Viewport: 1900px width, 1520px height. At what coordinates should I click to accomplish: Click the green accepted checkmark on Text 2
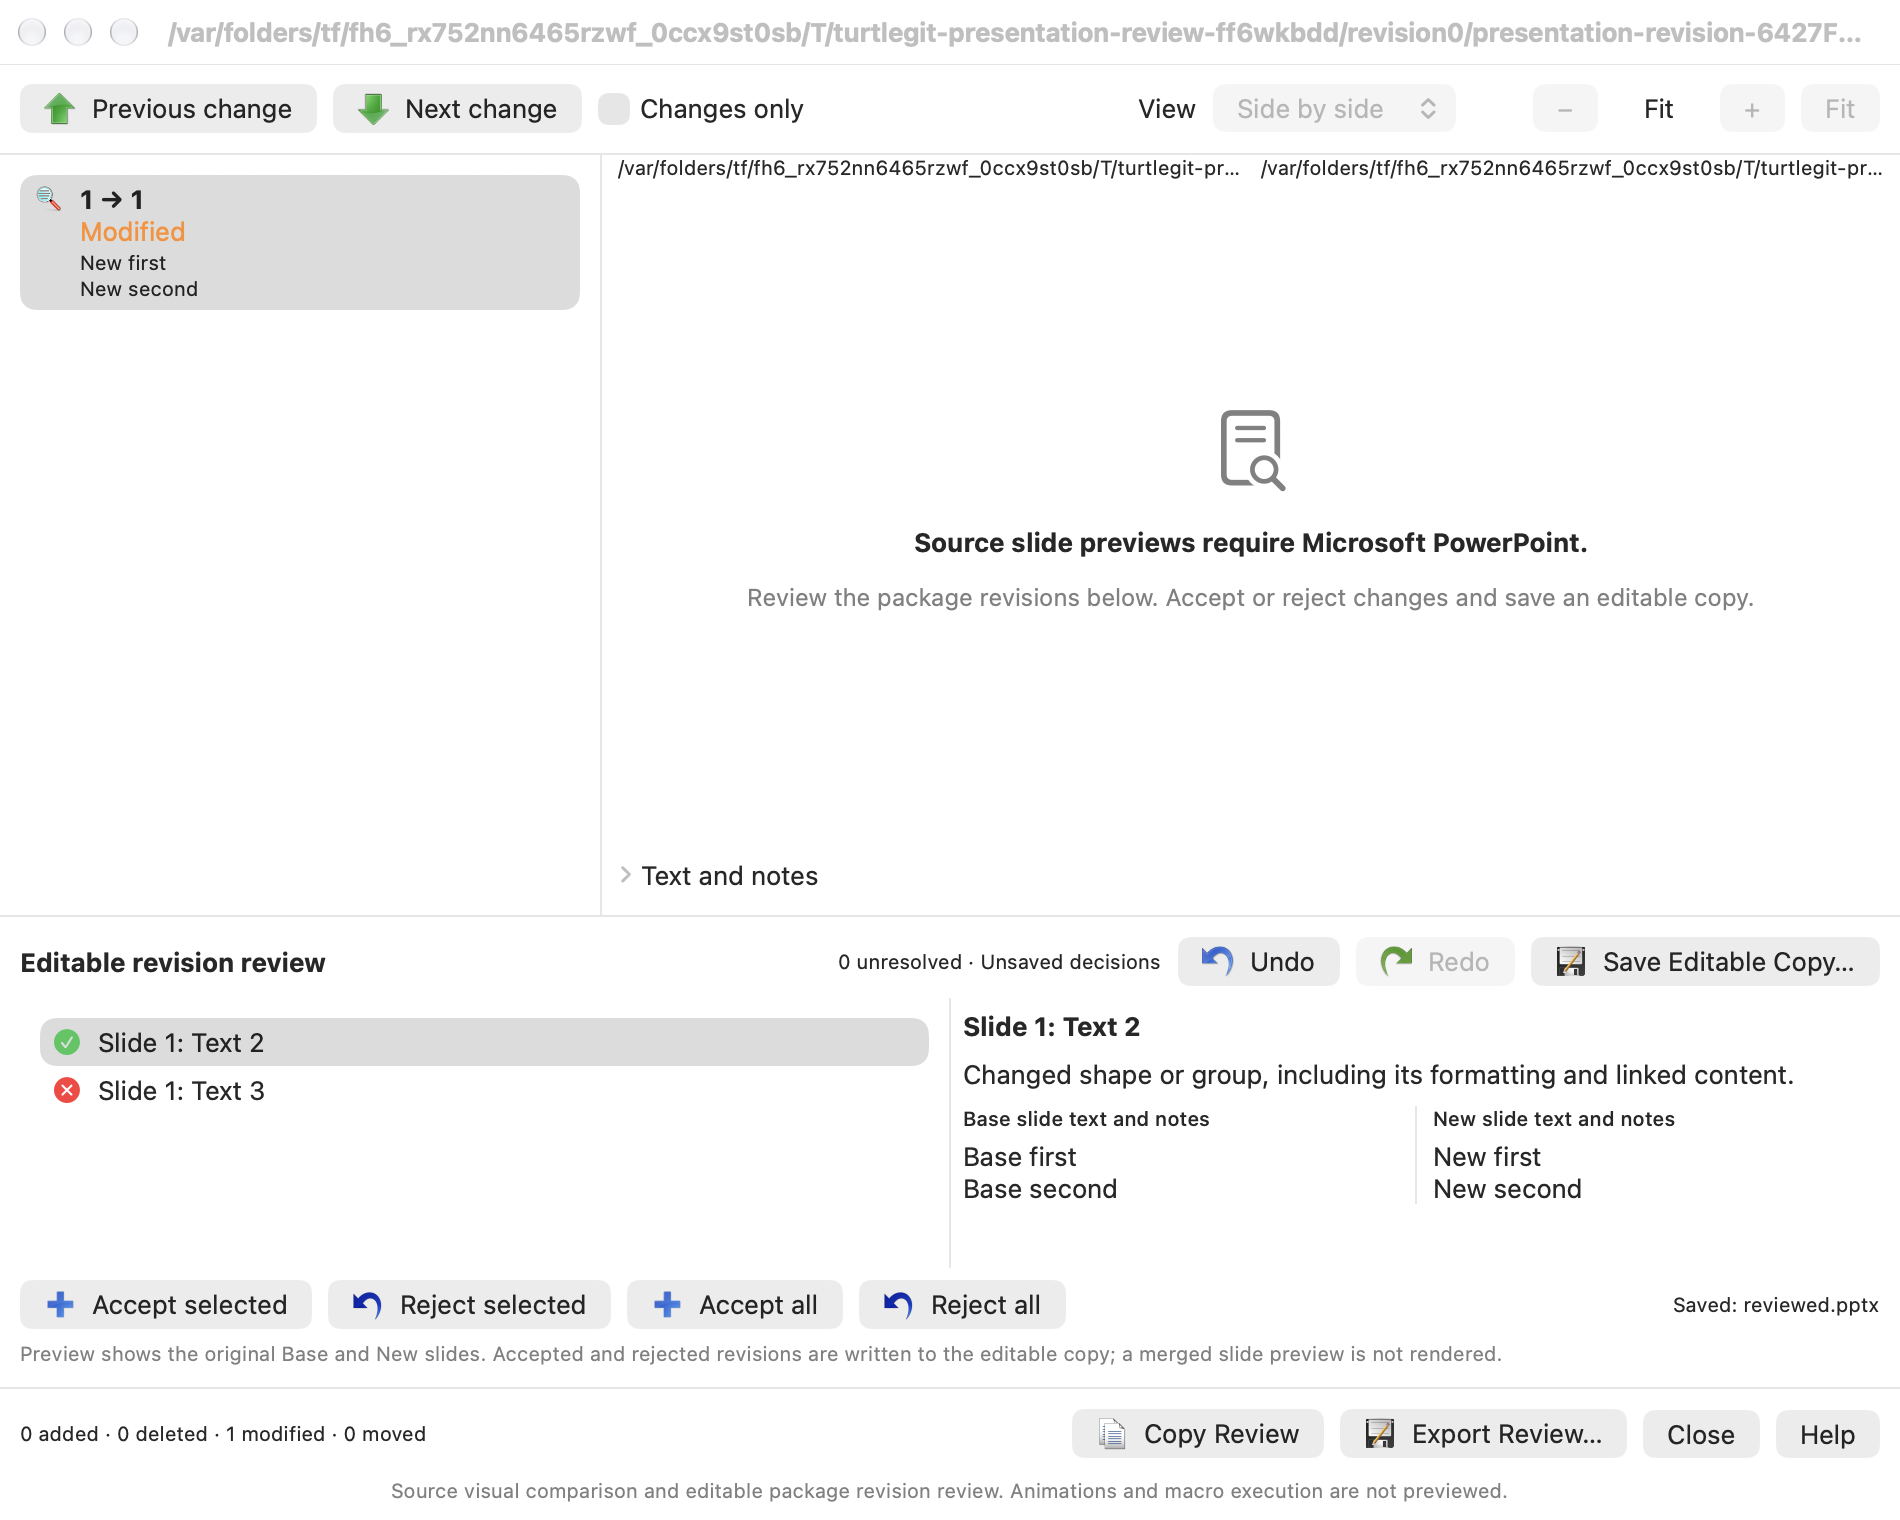[67, 1042]
